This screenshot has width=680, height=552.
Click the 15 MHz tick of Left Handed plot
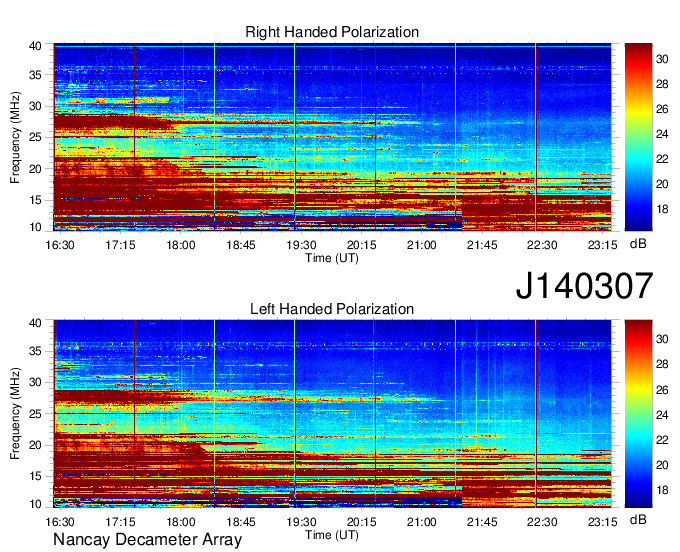[35, 477]
